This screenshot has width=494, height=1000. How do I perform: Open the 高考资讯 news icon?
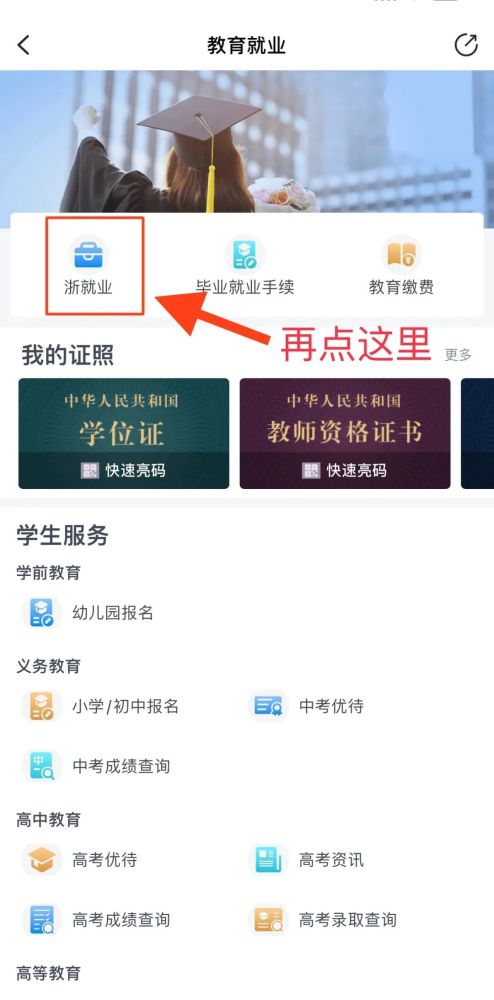pos(268,860)
